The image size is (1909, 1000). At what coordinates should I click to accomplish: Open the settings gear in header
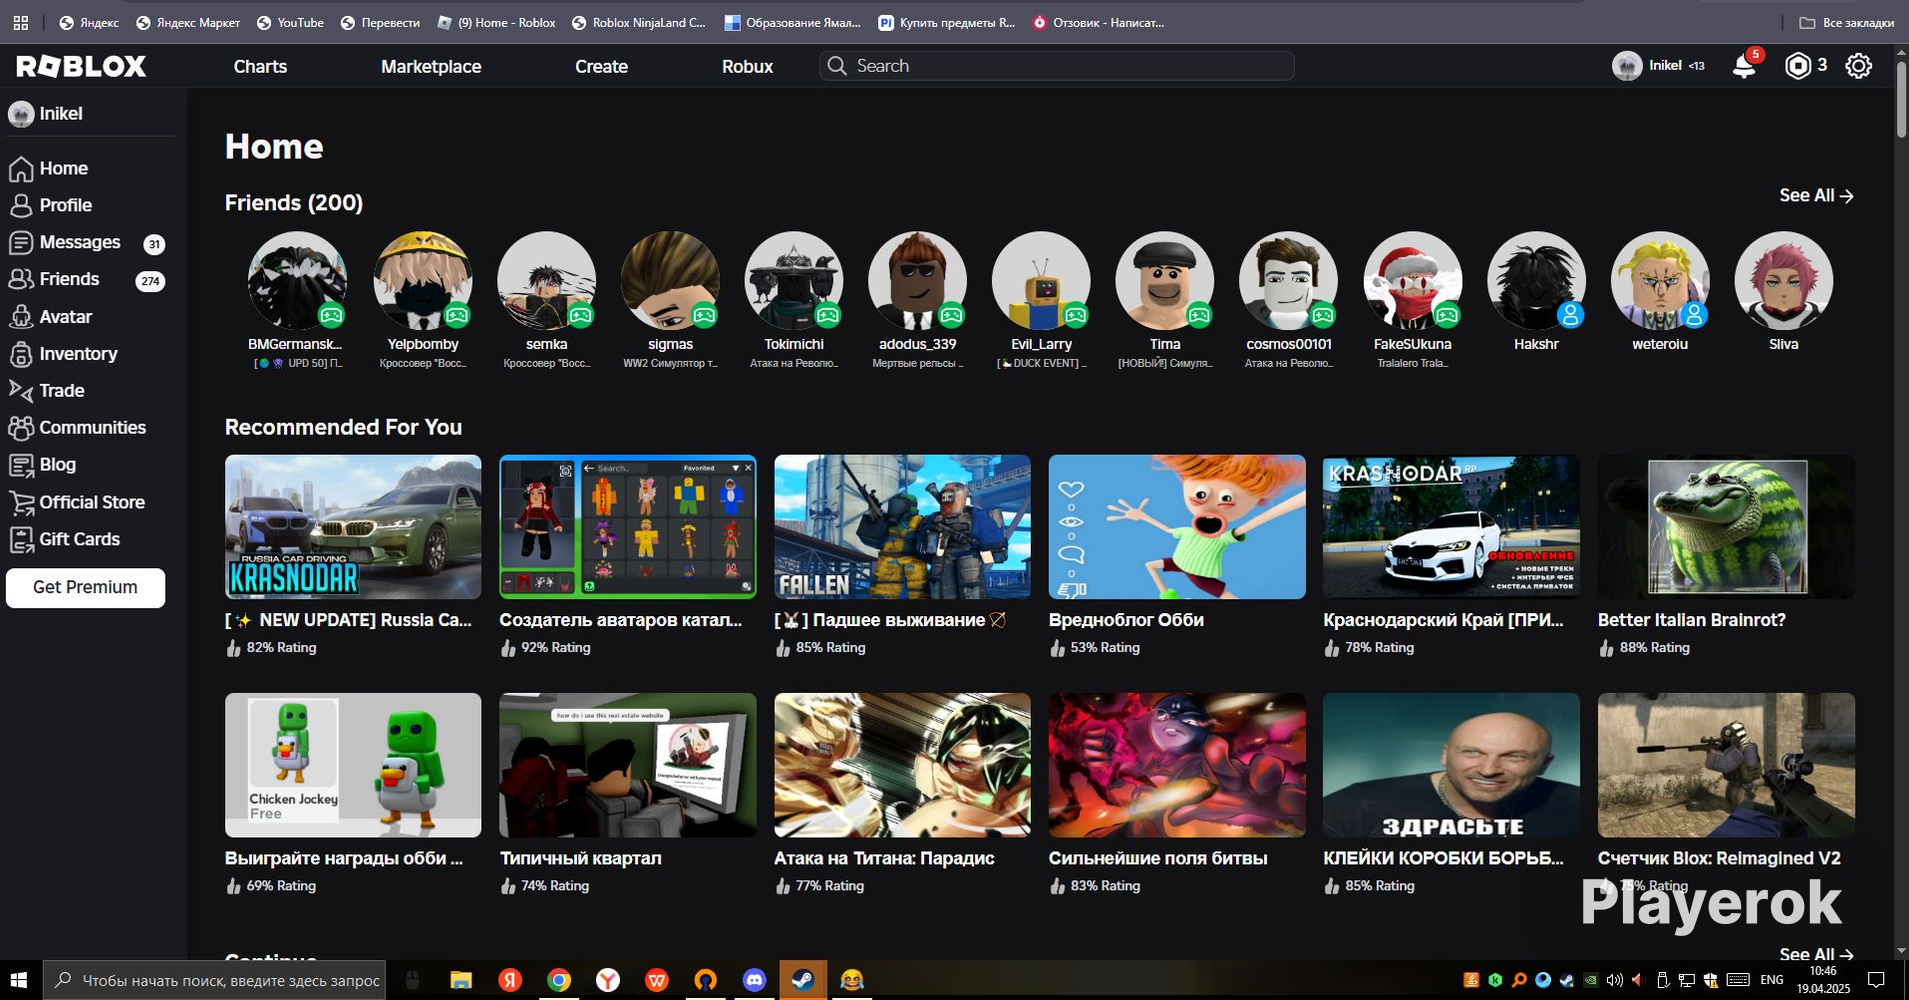pos(1858,66)
